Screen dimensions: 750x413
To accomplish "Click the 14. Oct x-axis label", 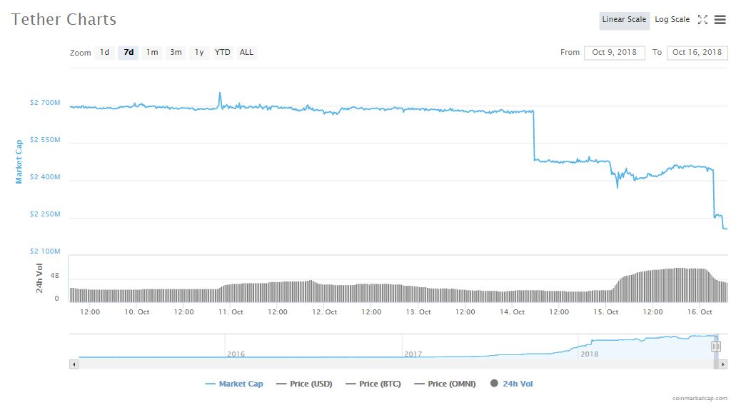I will (x=512, y=312).
